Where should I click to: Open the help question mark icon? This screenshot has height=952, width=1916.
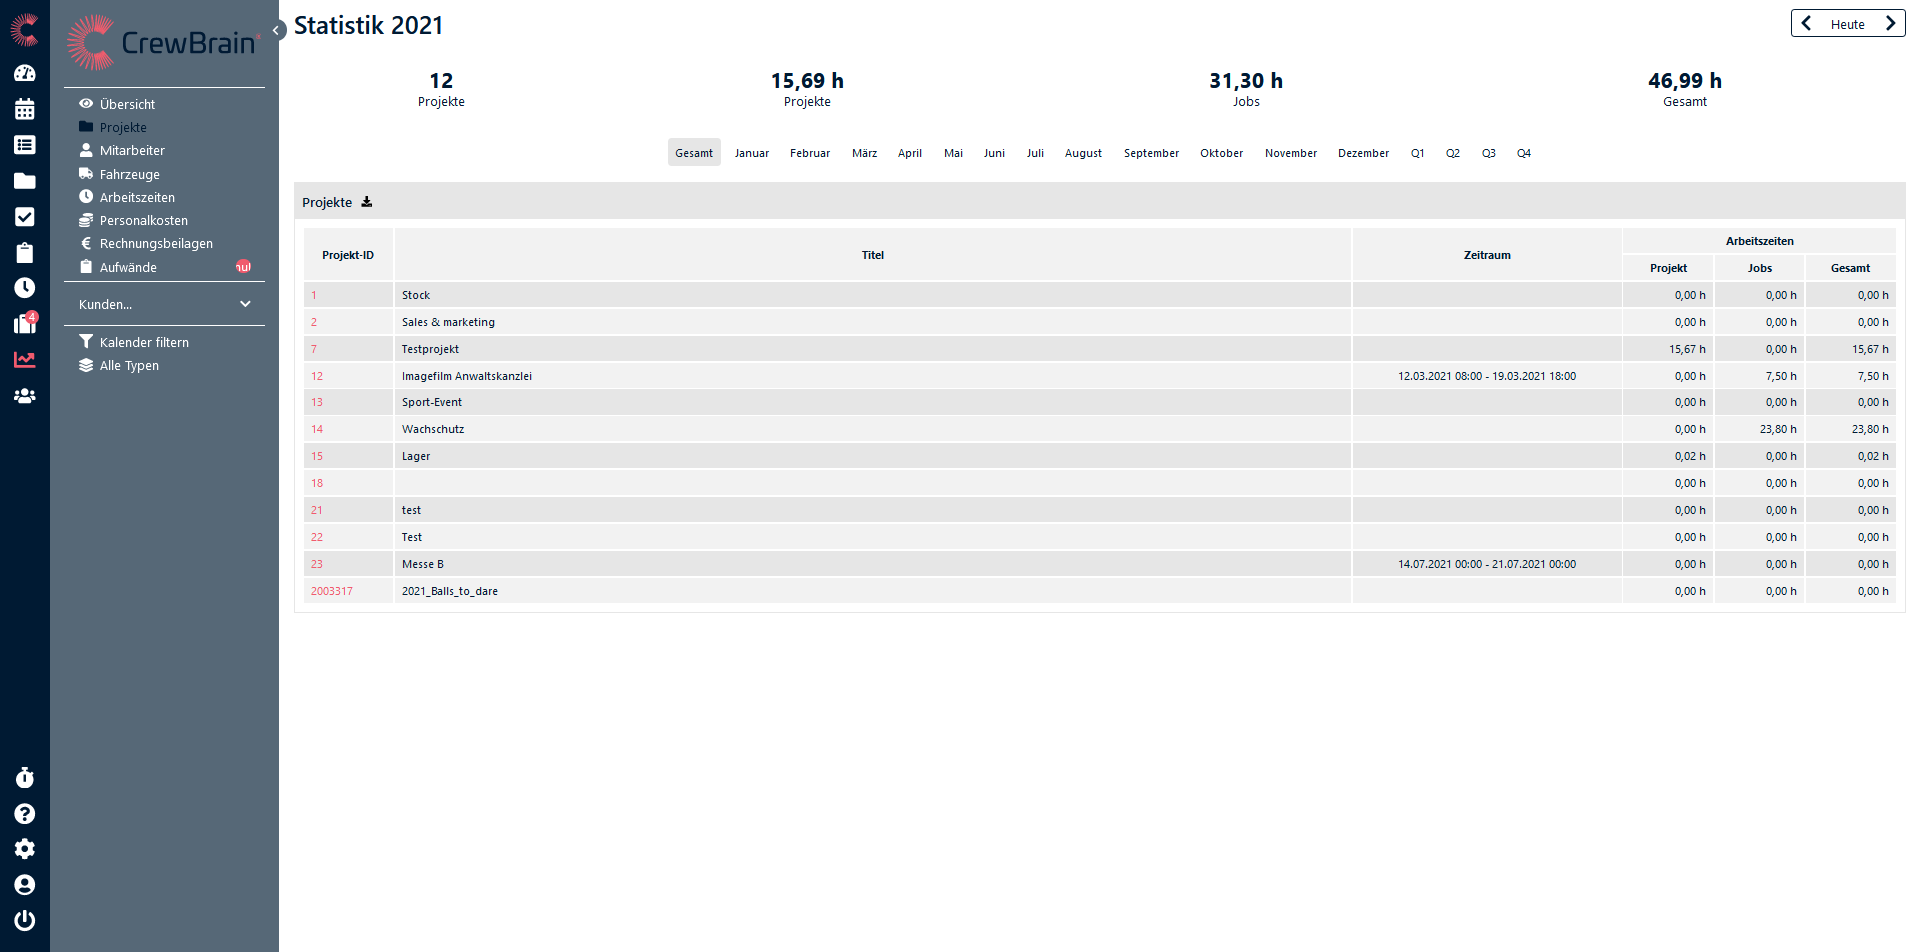(x=25, y=814)
